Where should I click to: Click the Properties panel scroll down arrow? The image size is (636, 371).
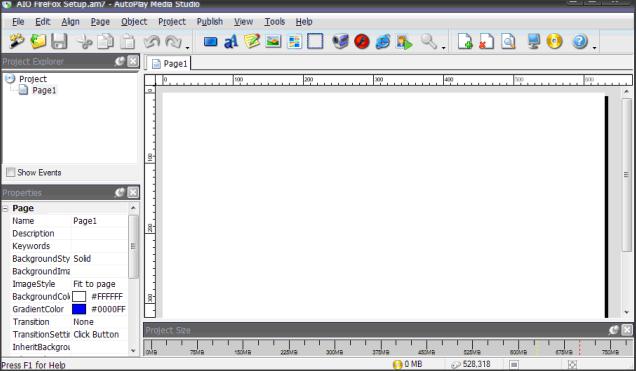(133, 351)
